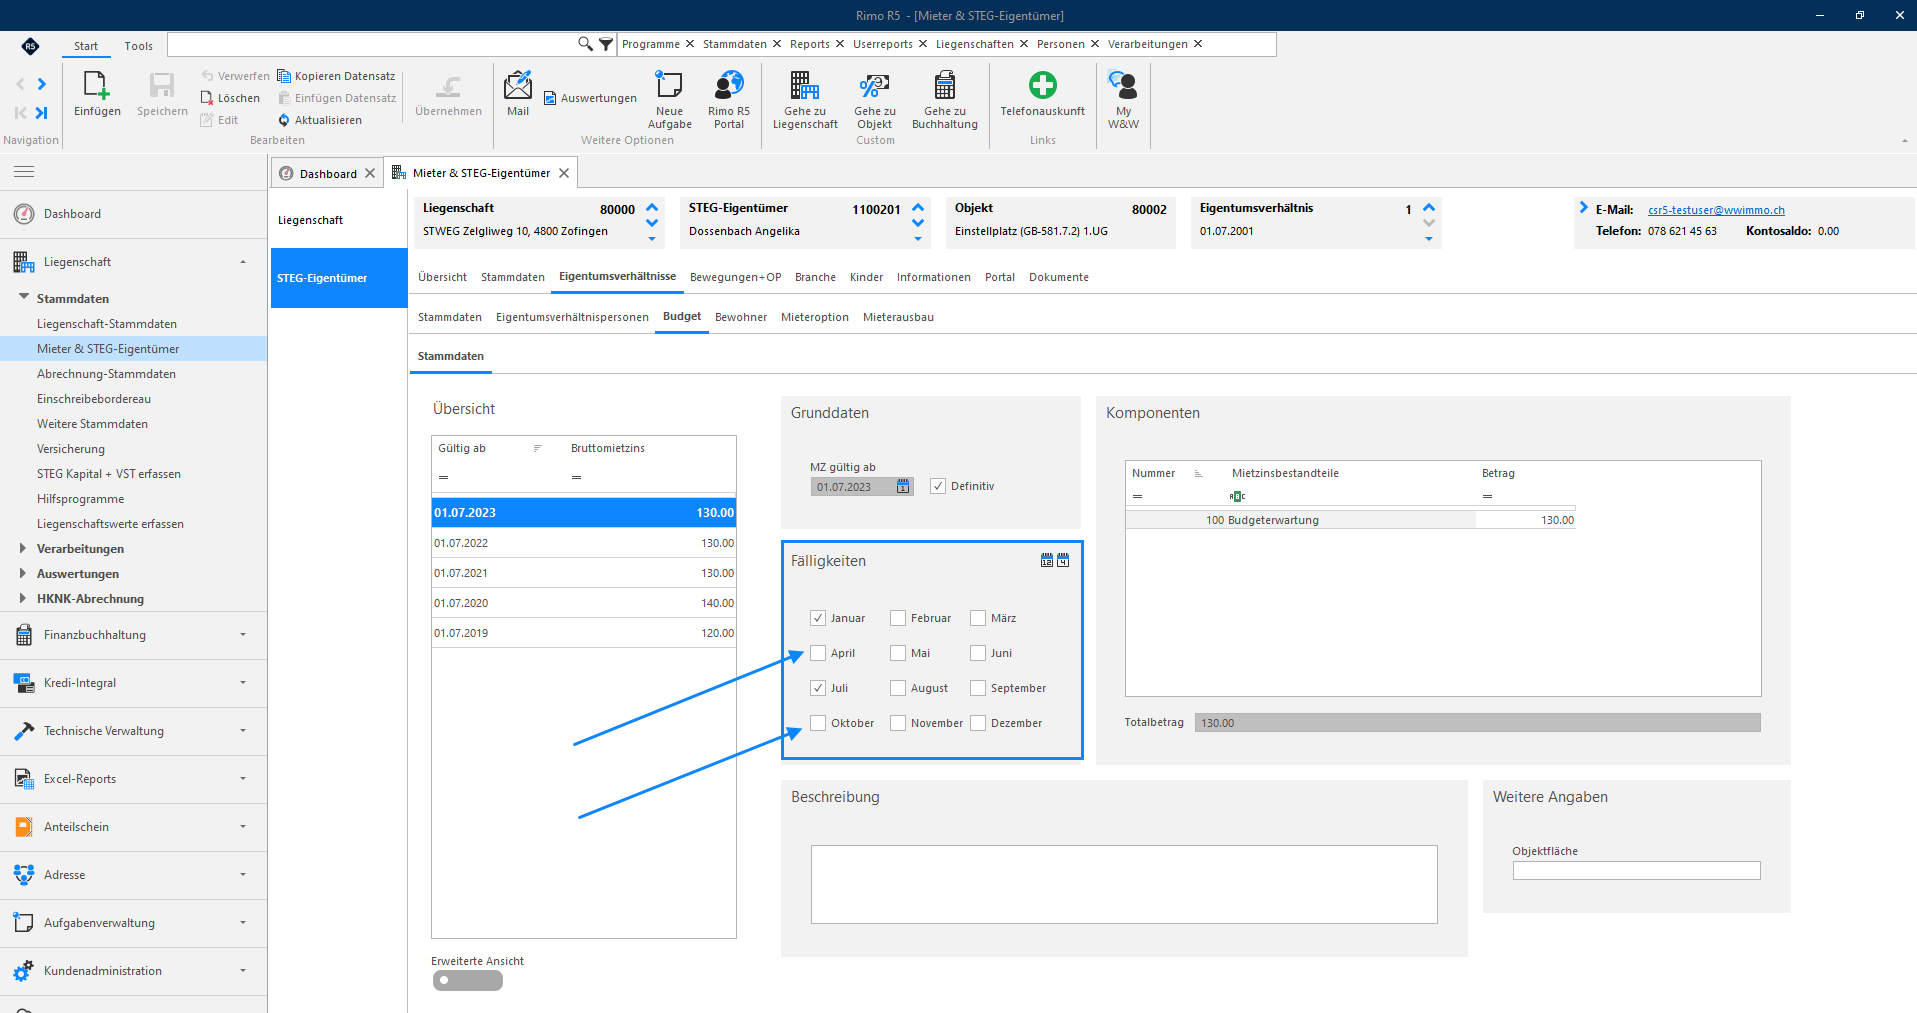Click Gehe zu Buchhaltung icon
This screenshot has height=1013, width=1917.
point(945,86)
